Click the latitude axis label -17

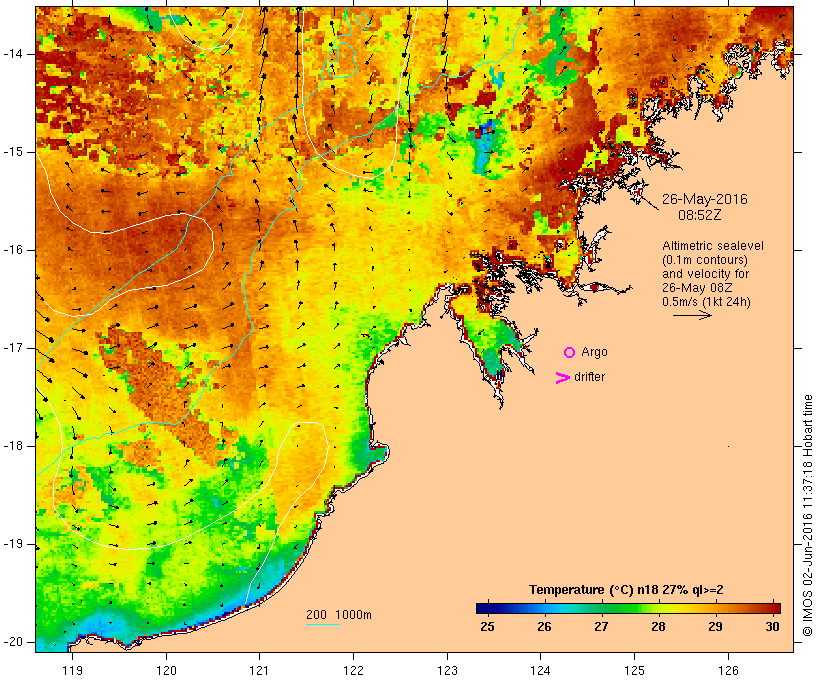13,348
